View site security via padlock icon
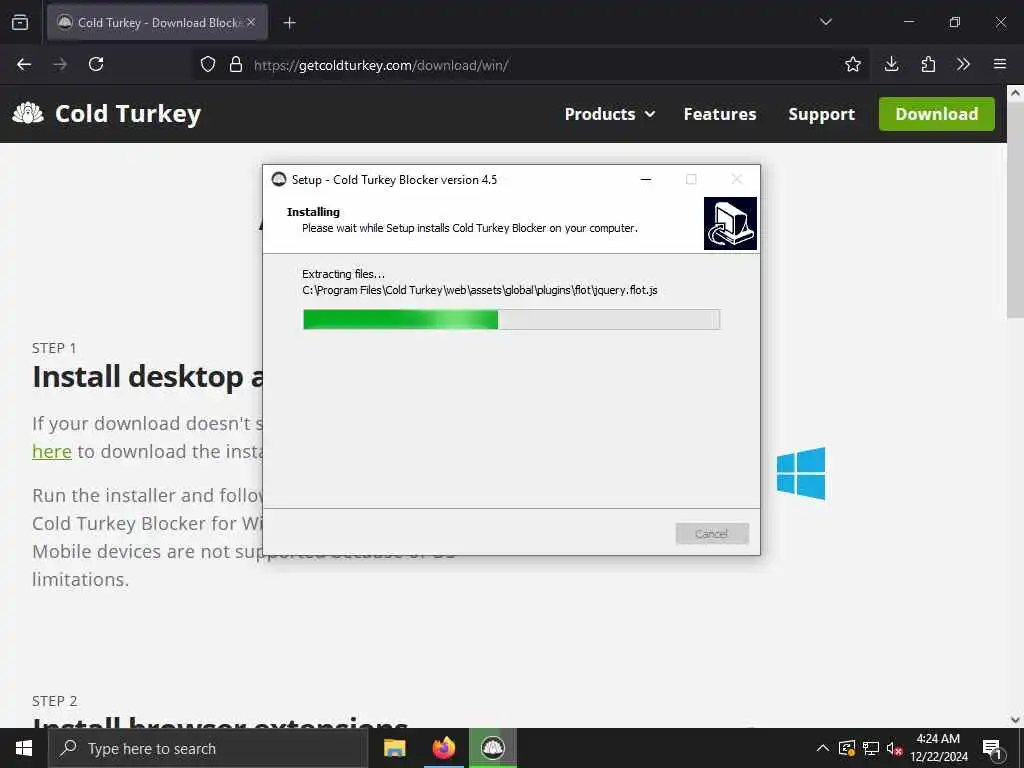Image resolution: width=1024 pixels, height=768 pixels. point(236,64)
